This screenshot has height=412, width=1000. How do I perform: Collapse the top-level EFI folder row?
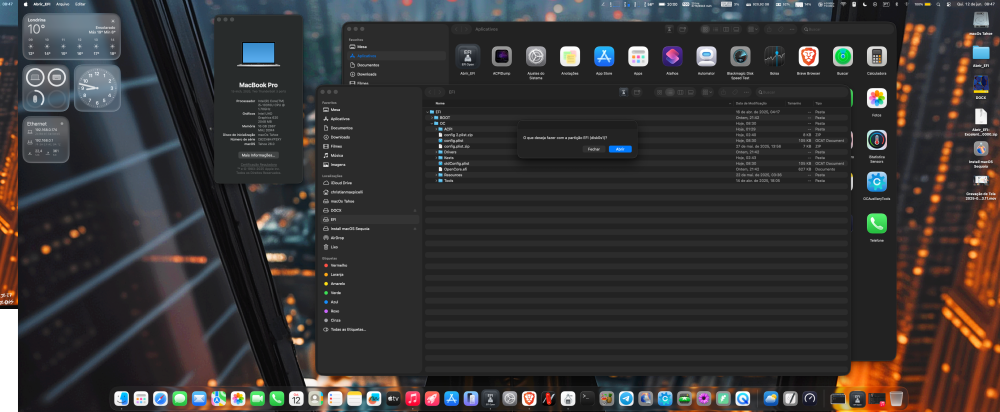pos(427,112)
